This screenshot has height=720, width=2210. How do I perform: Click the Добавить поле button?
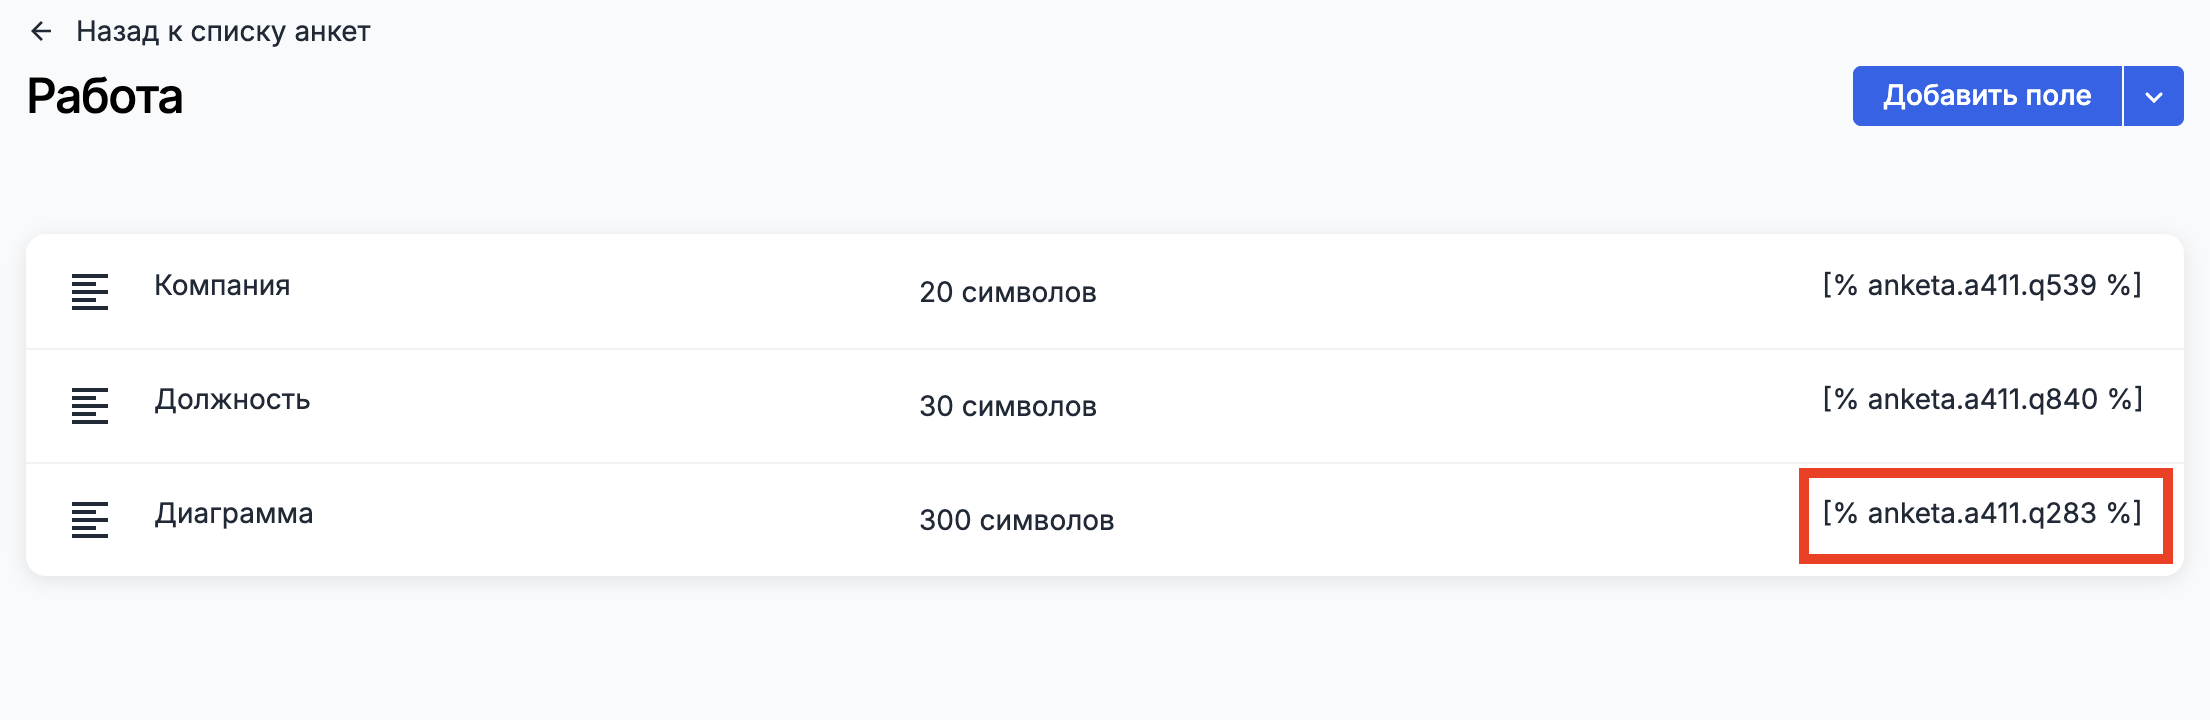pyautogui.click(x=1987, y=96)
